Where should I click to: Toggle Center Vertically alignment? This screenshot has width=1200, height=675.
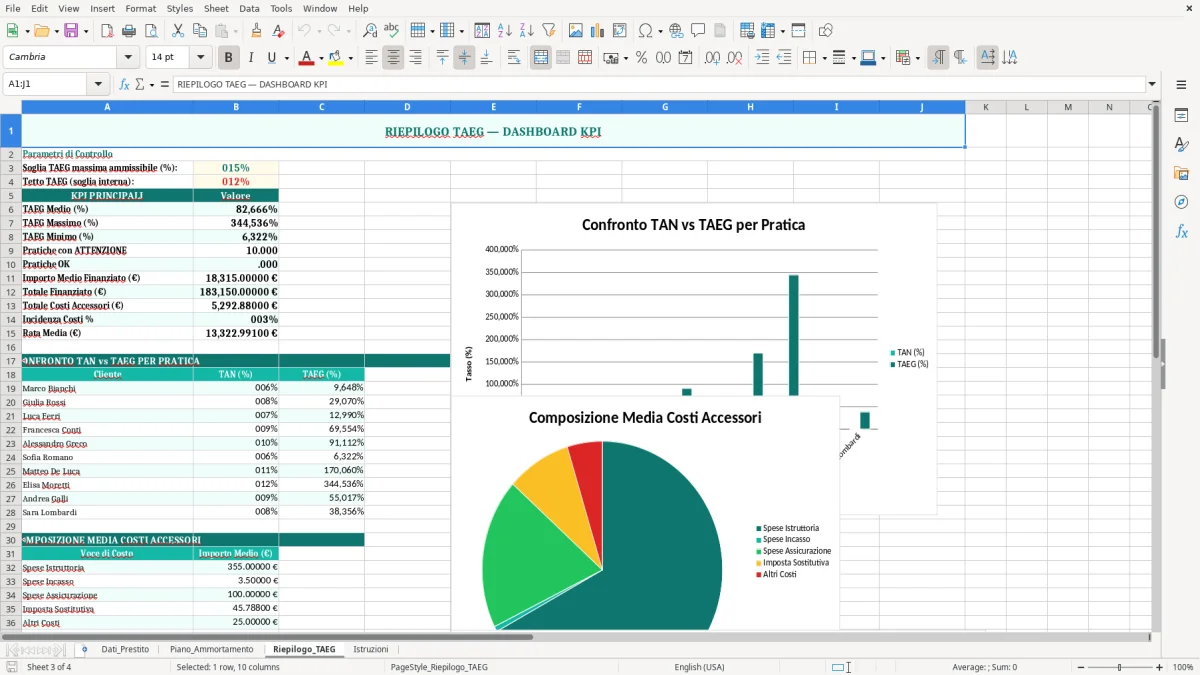[x=464, y=58]
